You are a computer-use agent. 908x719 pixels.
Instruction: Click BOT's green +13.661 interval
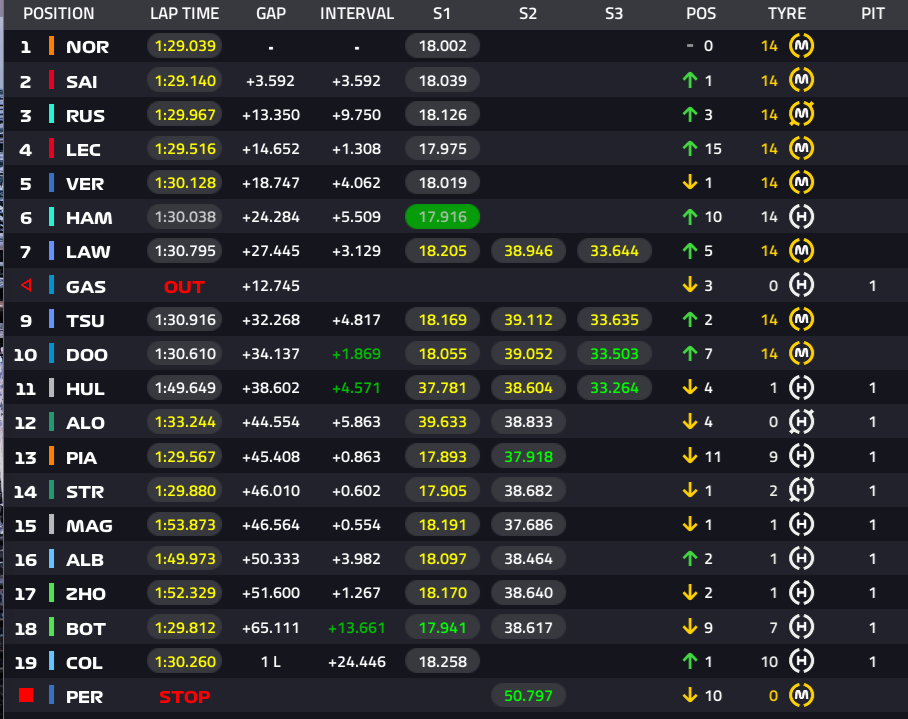357,628
